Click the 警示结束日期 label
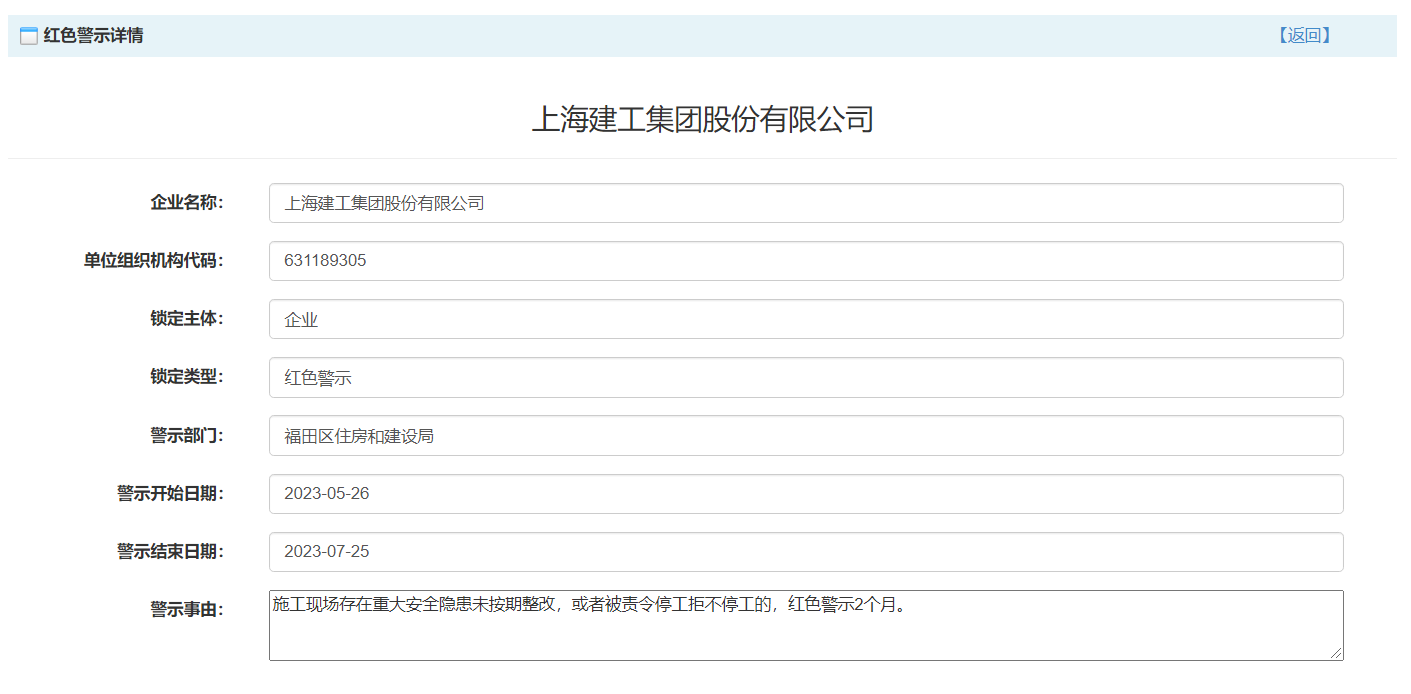 point(171,552)
